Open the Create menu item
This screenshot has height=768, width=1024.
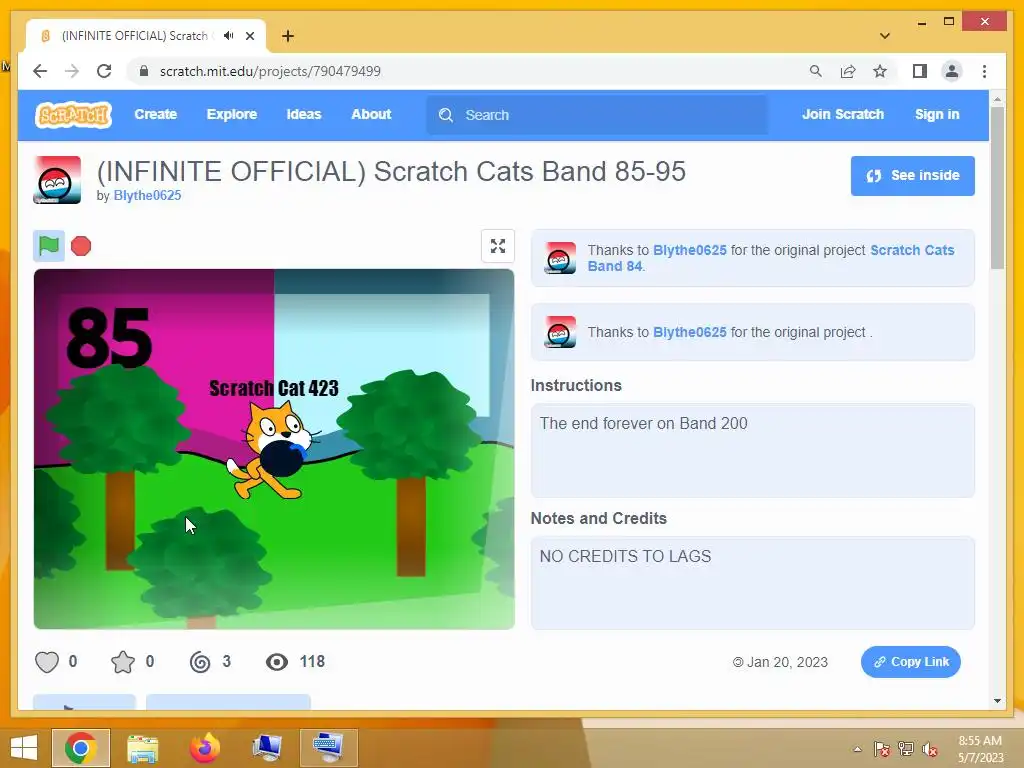155,114
